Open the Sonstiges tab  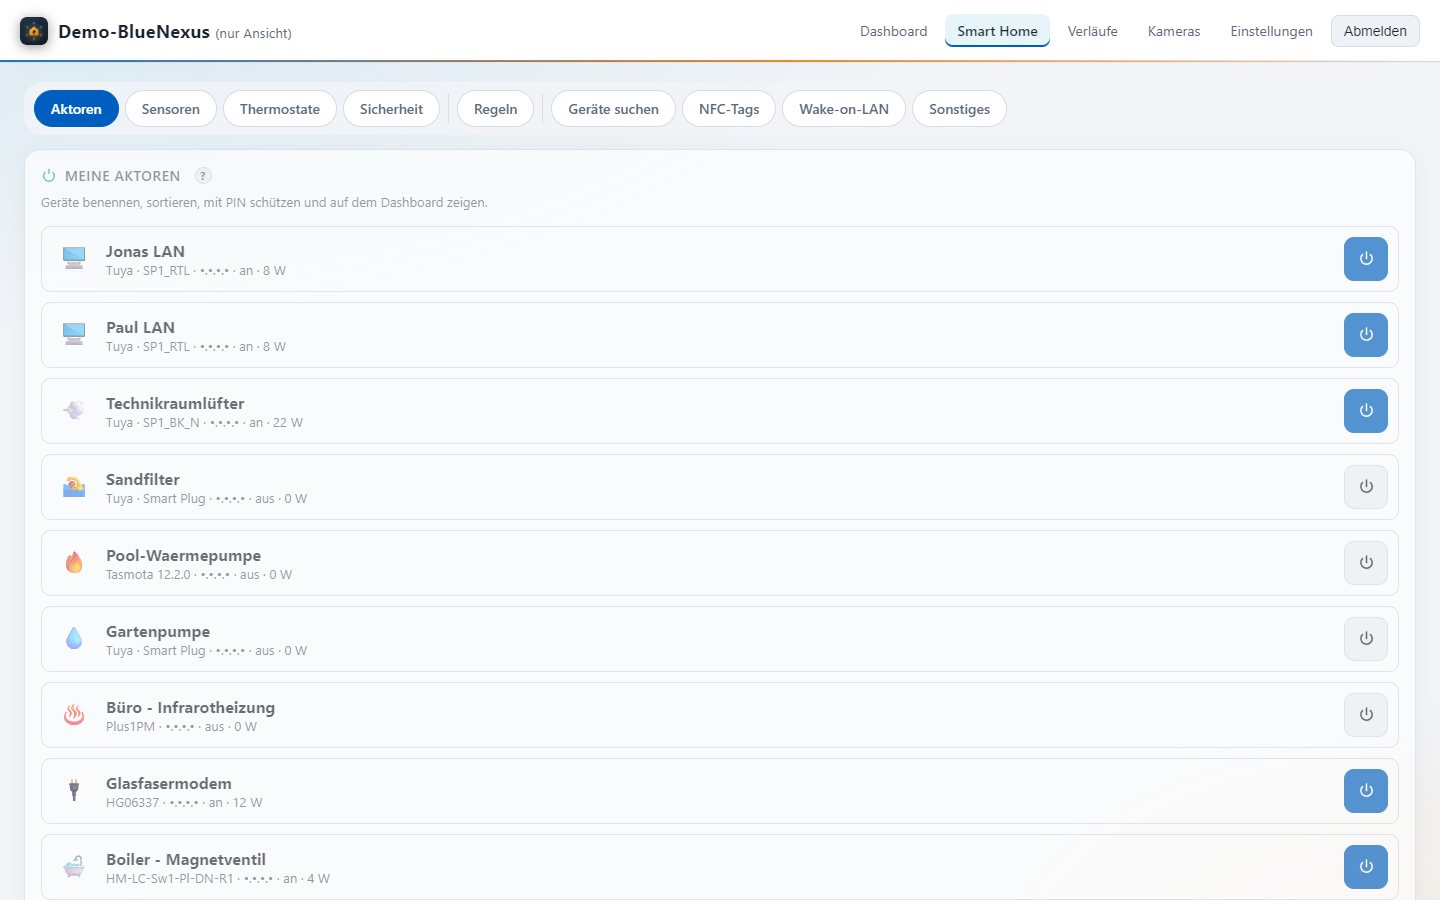pos(959,109)
